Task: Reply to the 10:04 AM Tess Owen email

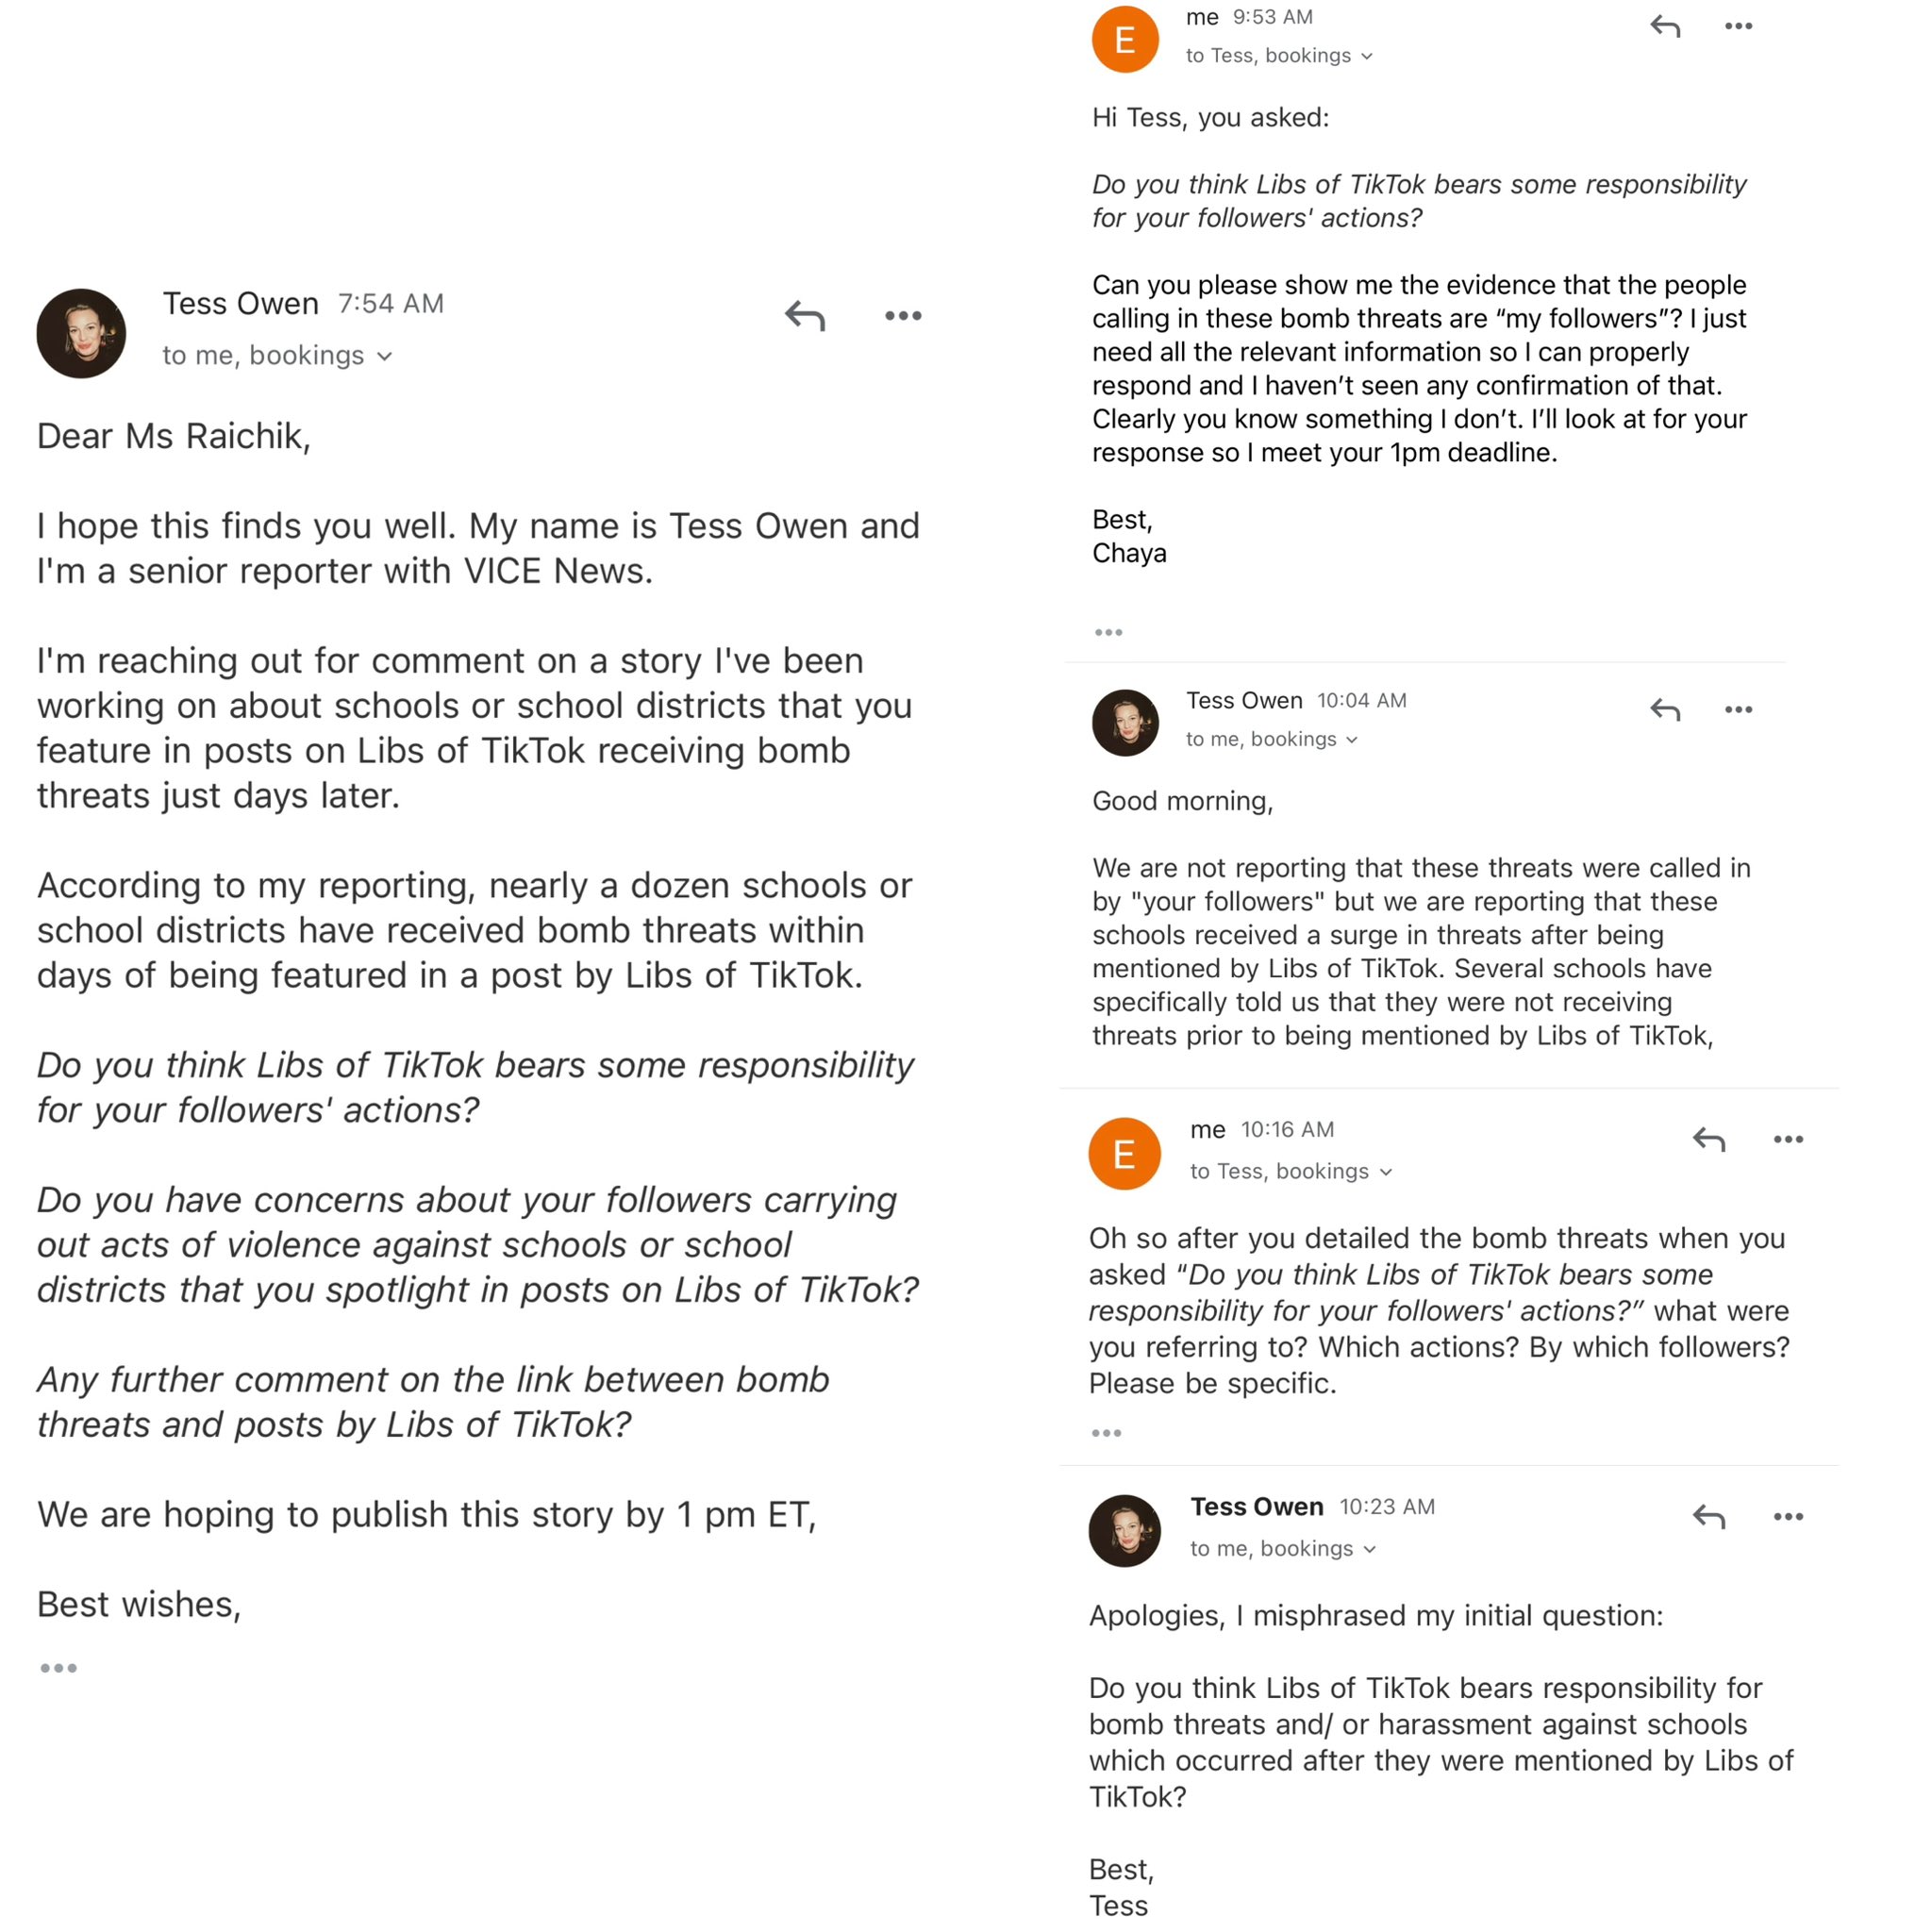Action: (x=1665, y=710)
